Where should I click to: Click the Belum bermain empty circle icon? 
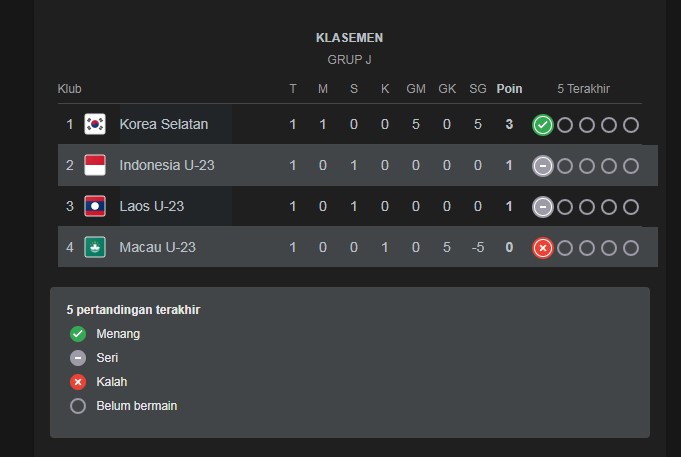pyautogui.click(x=78, y=406)
